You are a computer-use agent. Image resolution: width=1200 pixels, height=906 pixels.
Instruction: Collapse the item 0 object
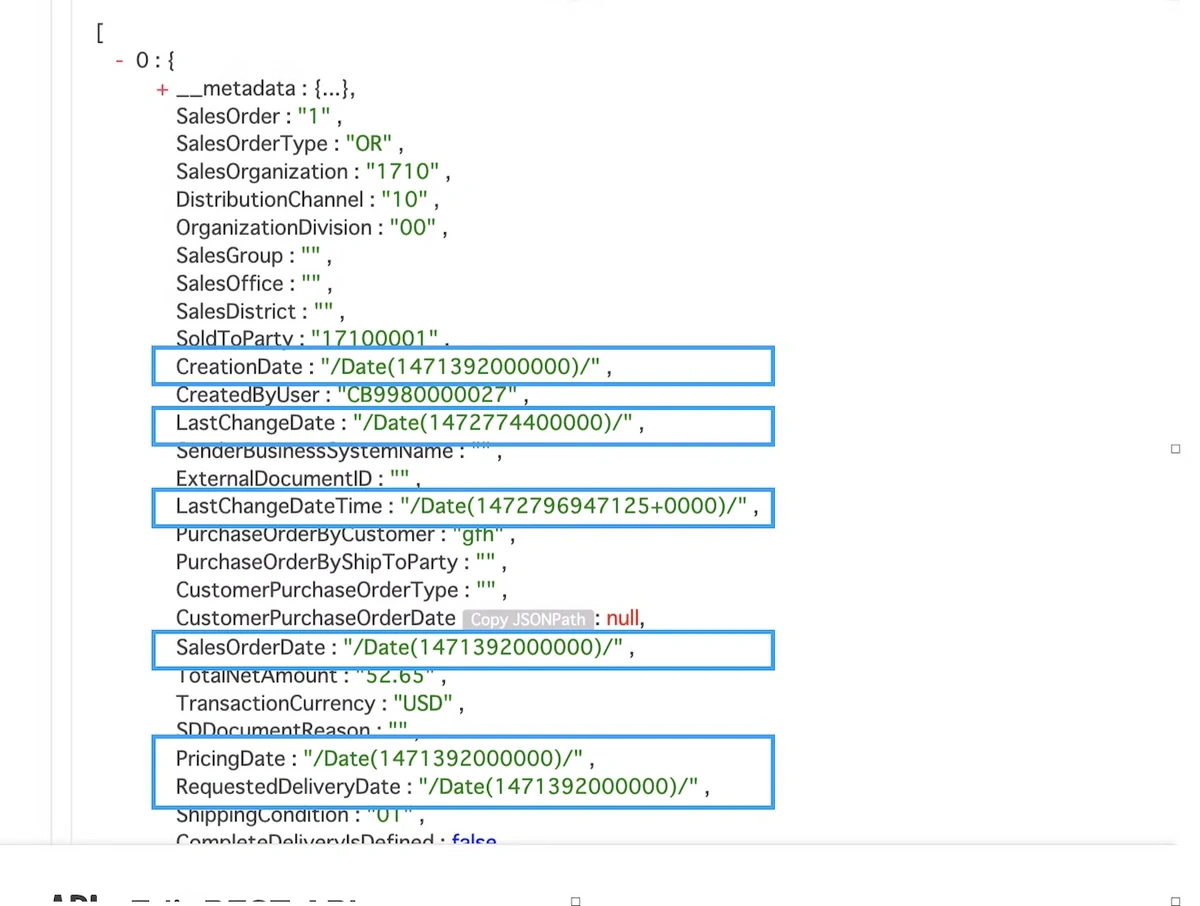click(x=120, y=61)
